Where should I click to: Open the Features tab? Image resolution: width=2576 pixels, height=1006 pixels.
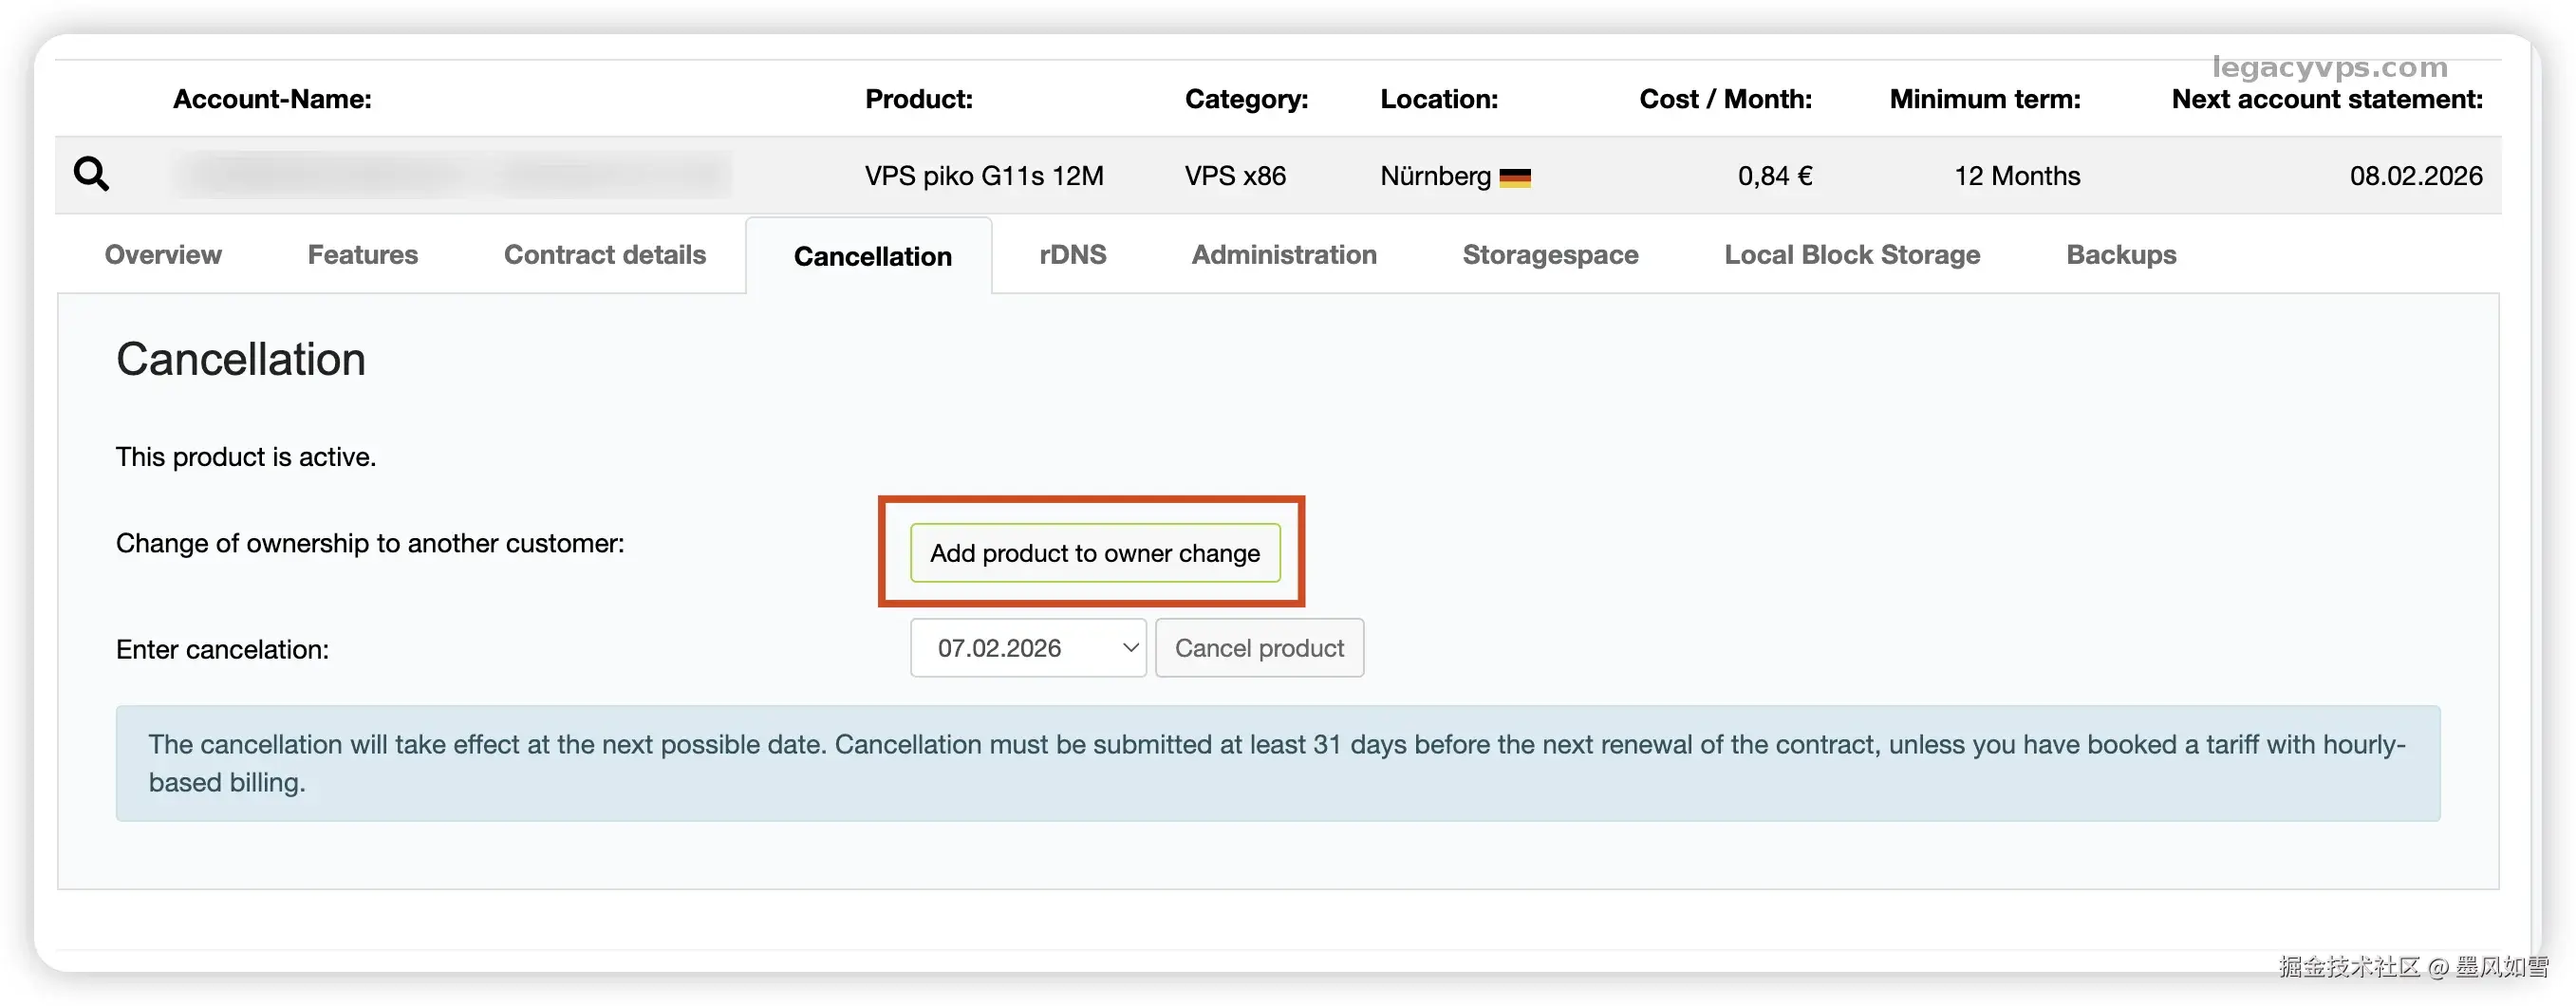362,255
